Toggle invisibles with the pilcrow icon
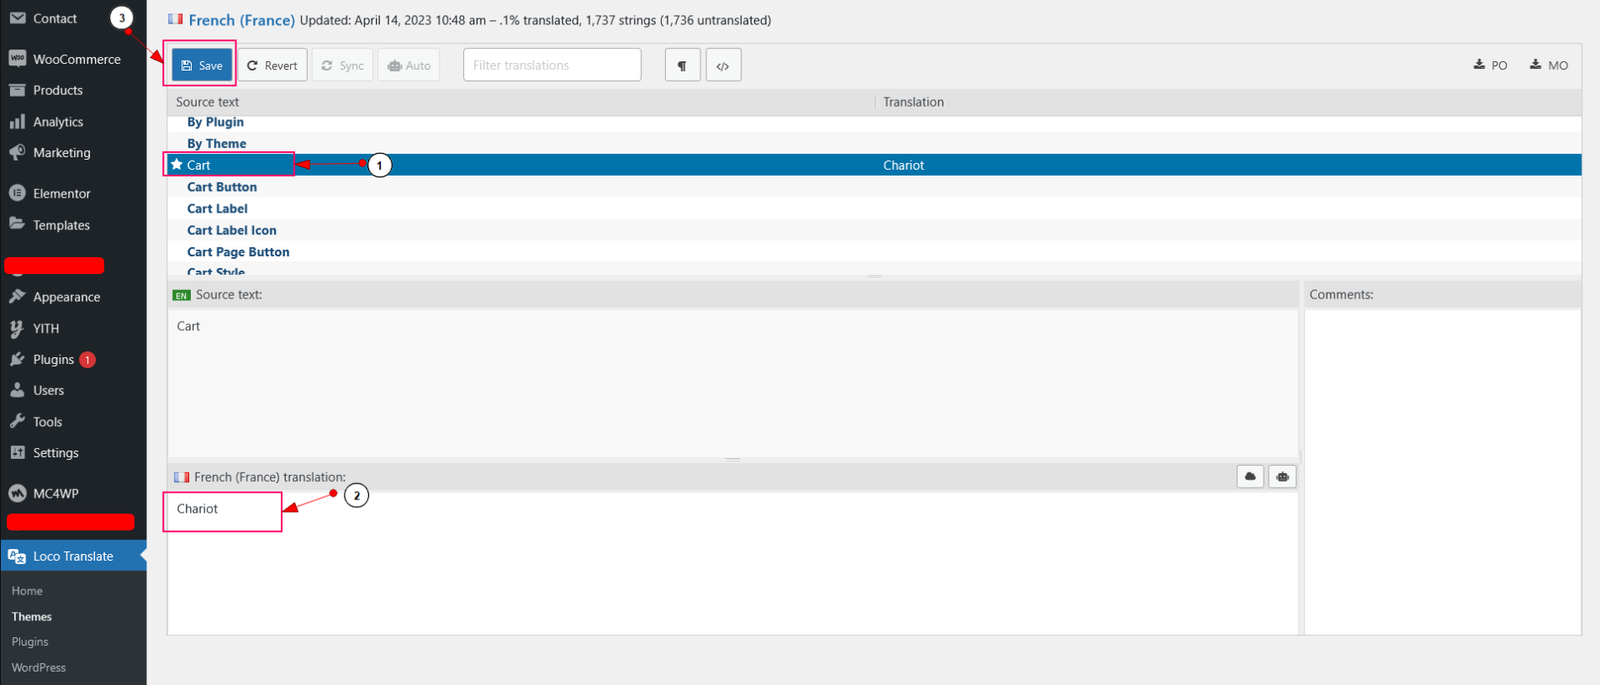 coord(682,65)
